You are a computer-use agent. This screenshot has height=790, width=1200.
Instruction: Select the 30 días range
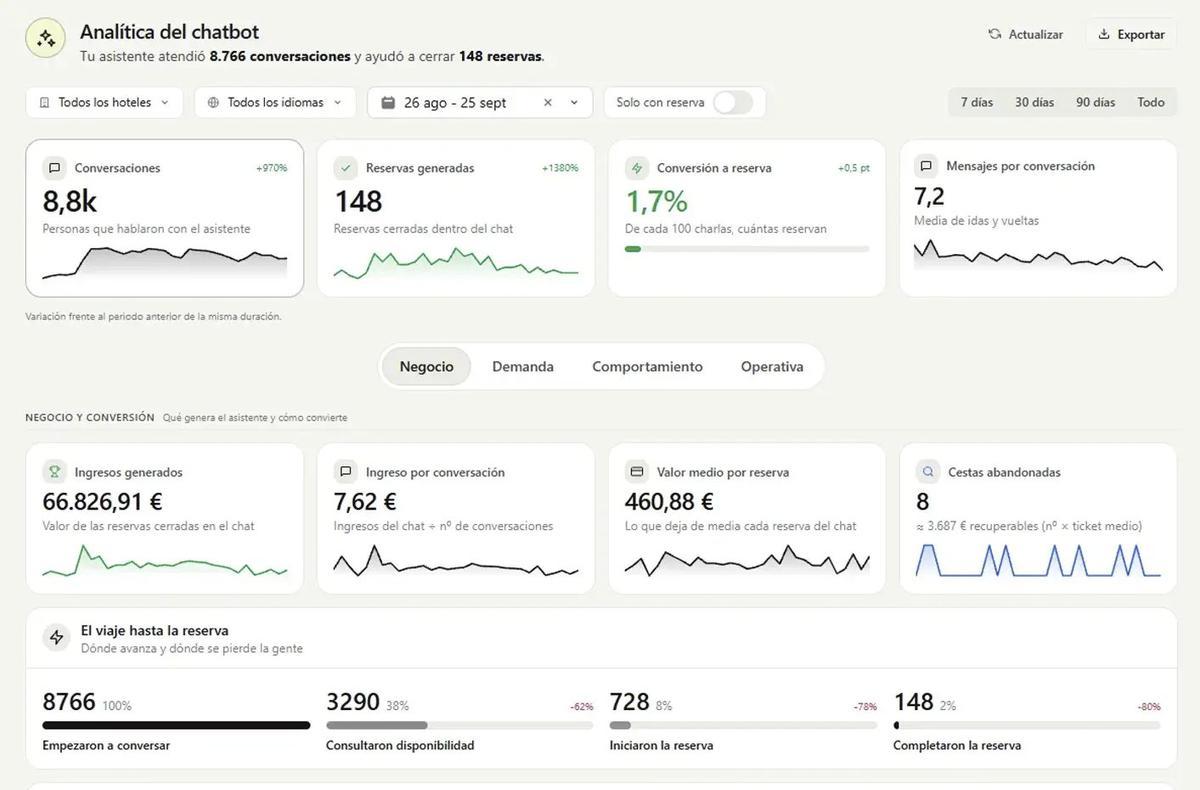(1035, 102)
